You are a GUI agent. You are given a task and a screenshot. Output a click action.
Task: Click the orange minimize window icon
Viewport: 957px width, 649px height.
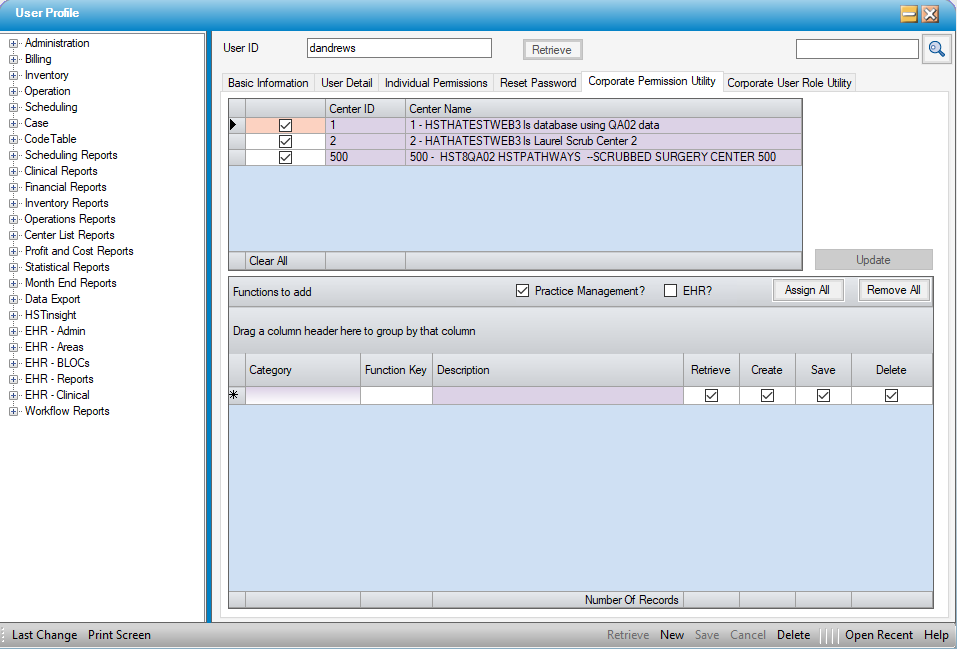click(908, 14)
